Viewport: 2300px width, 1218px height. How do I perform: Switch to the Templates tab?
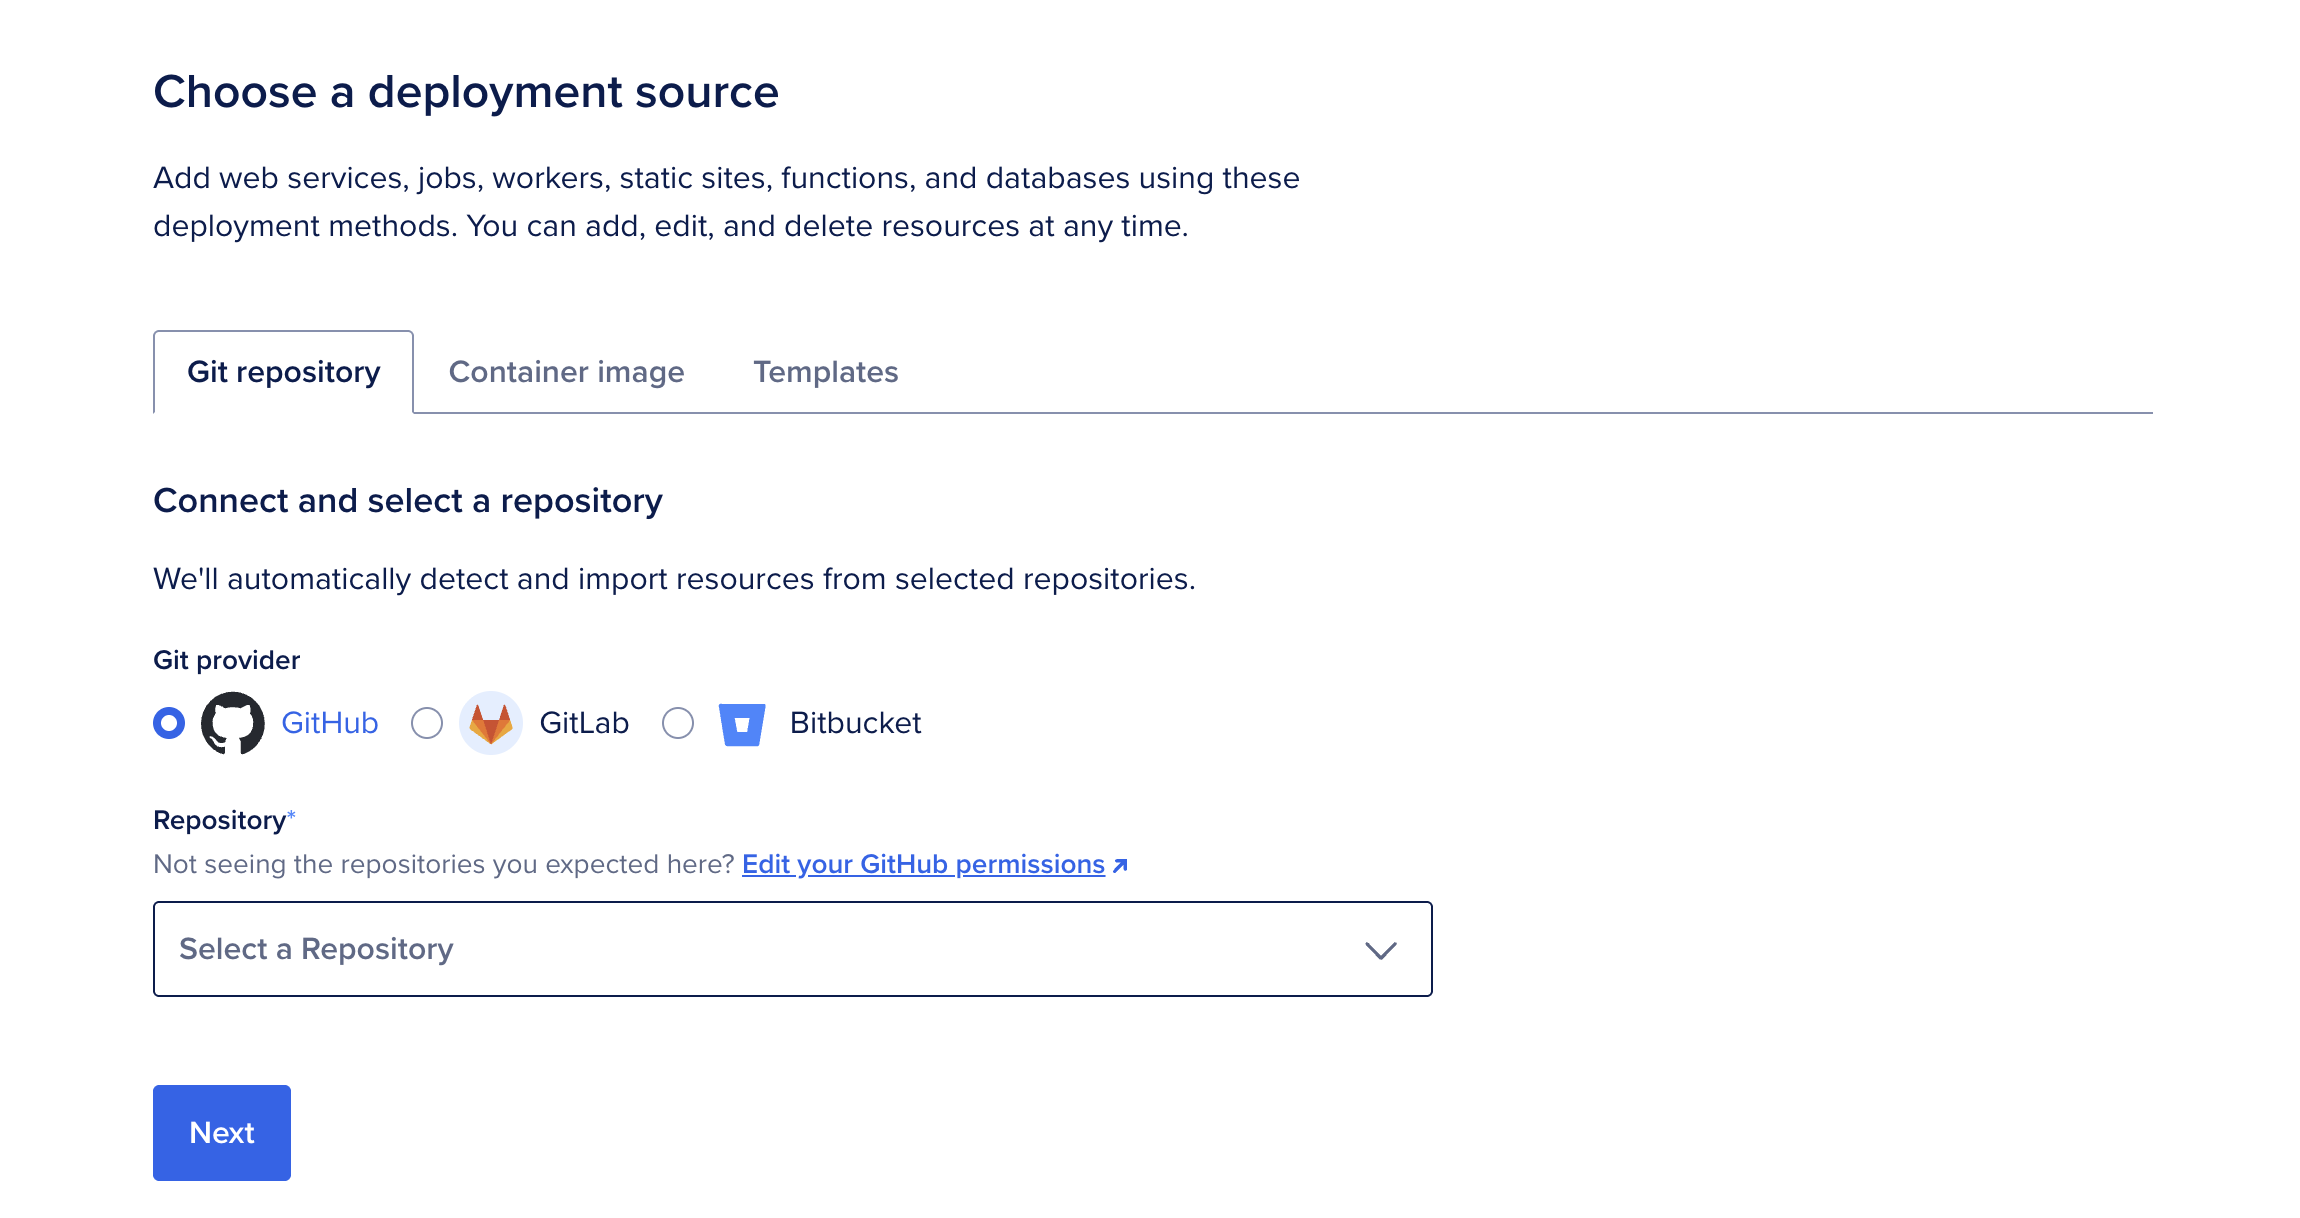pyautogui.click(x=826, y=372)
